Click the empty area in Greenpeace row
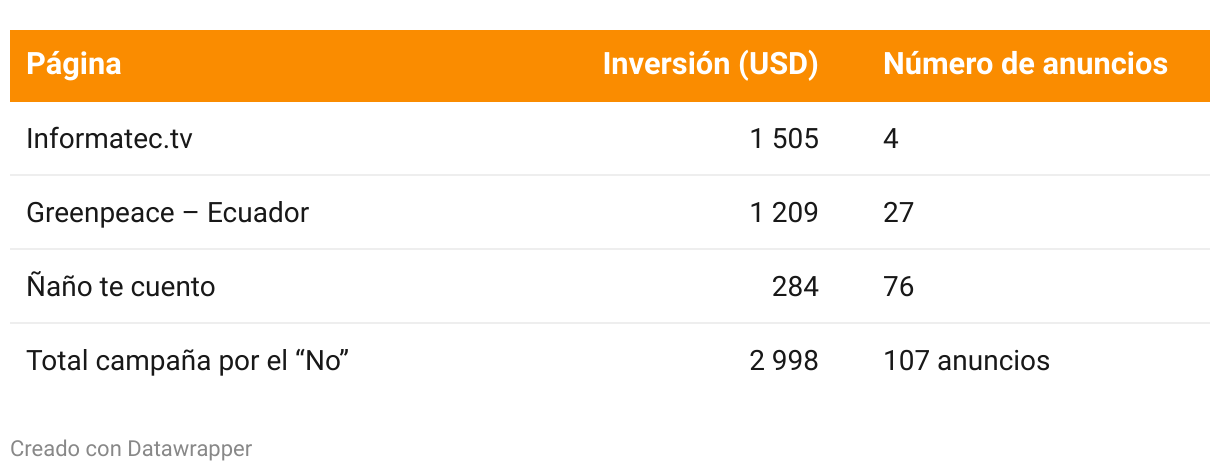 point(500,212)
